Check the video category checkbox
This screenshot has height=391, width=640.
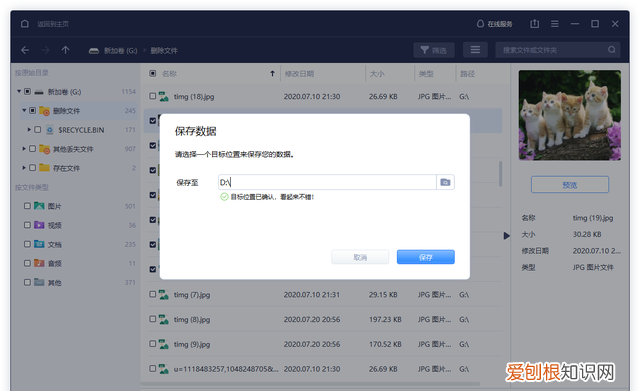27,225
